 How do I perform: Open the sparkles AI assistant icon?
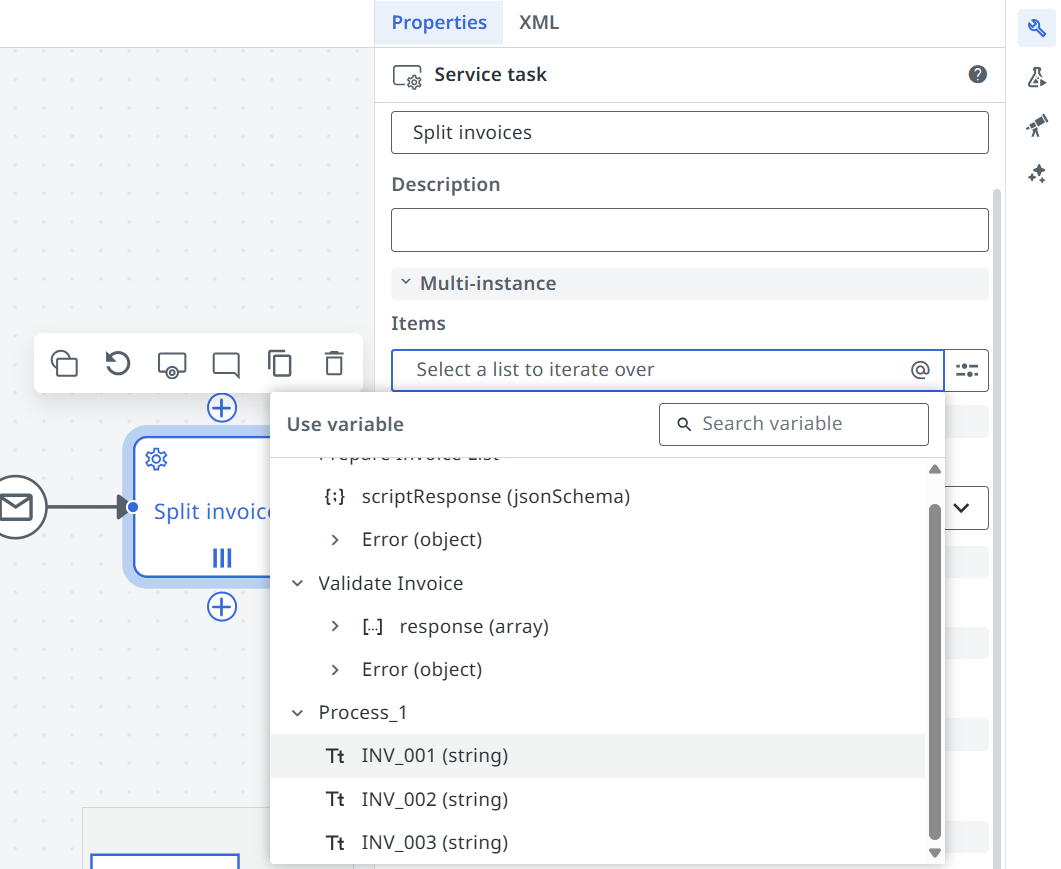click(x=1037, y=174)
